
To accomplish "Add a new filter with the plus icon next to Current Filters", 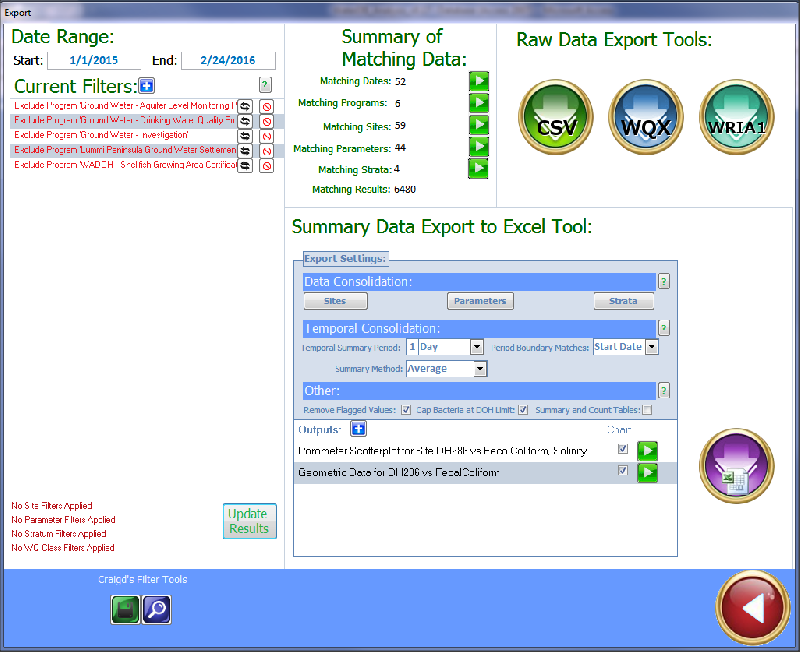I will coord(147,86).
